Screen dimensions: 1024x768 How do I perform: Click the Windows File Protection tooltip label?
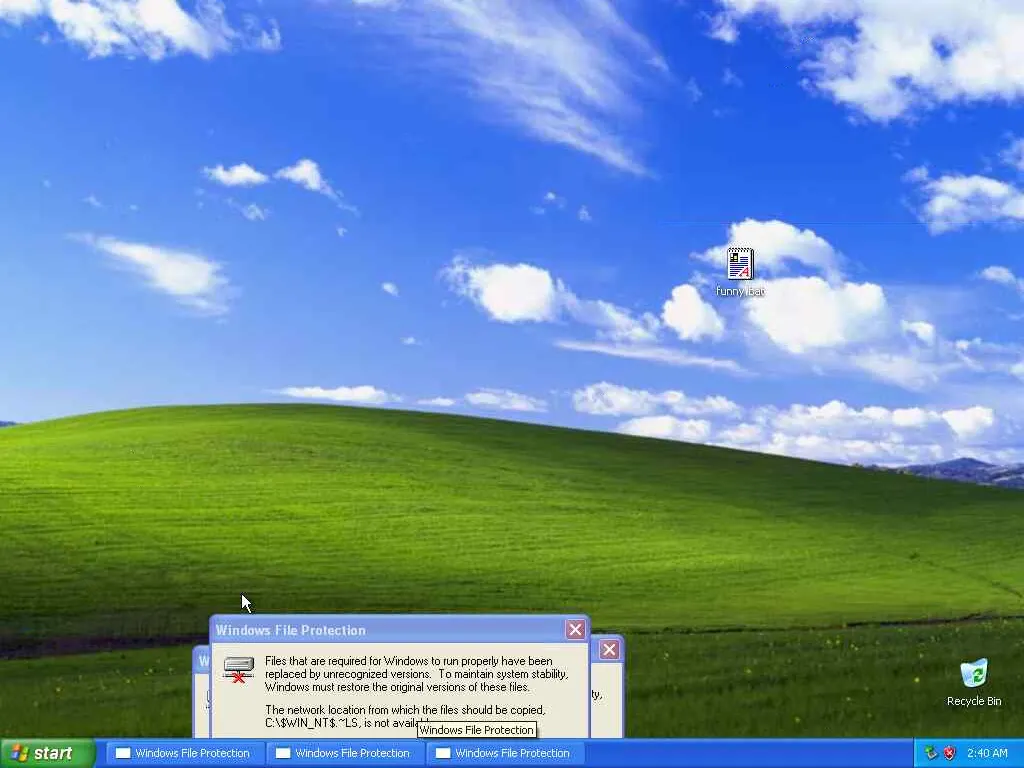477,730
